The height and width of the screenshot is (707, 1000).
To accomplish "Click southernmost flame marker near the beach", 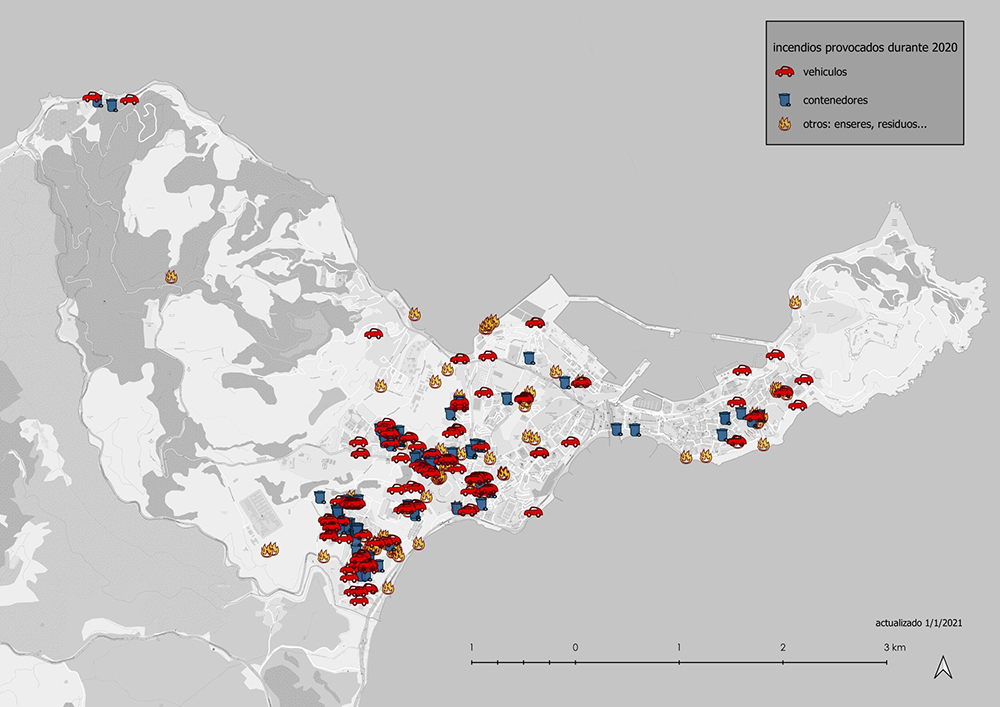I will [388, 588].
